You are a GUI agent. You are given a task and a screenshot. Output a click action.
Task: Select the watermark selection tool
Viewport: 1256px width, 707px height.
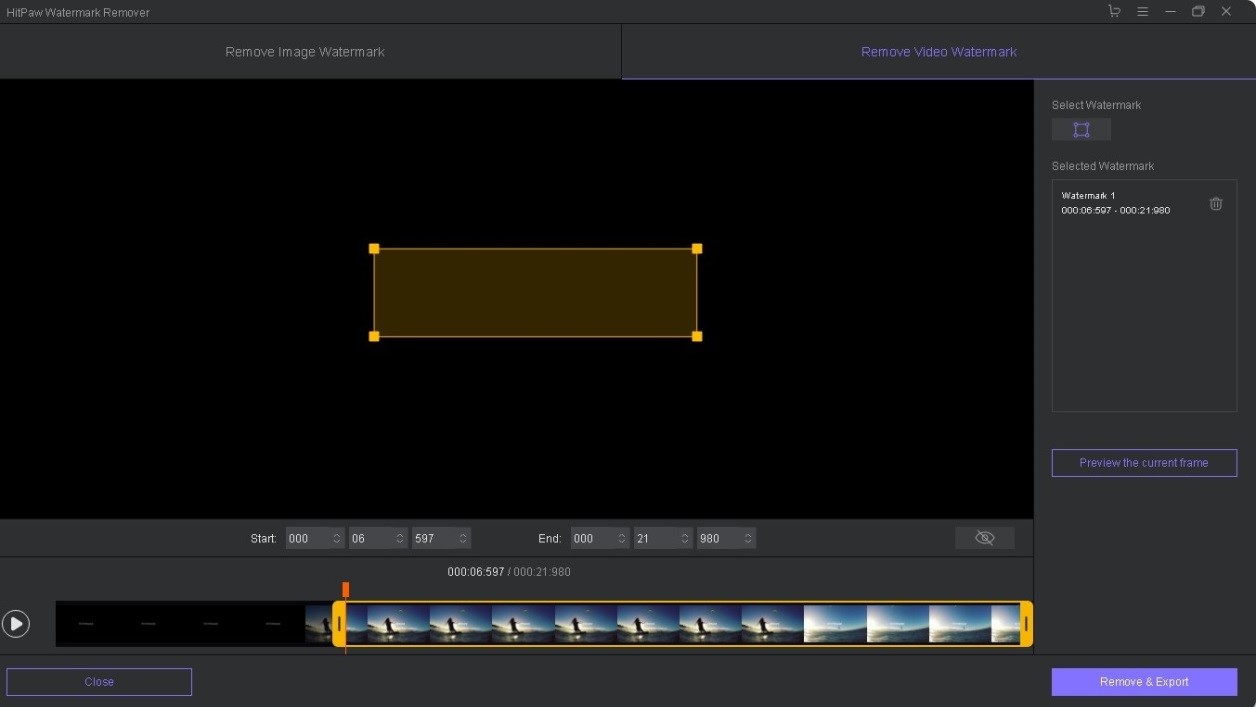pos(1081,129)
